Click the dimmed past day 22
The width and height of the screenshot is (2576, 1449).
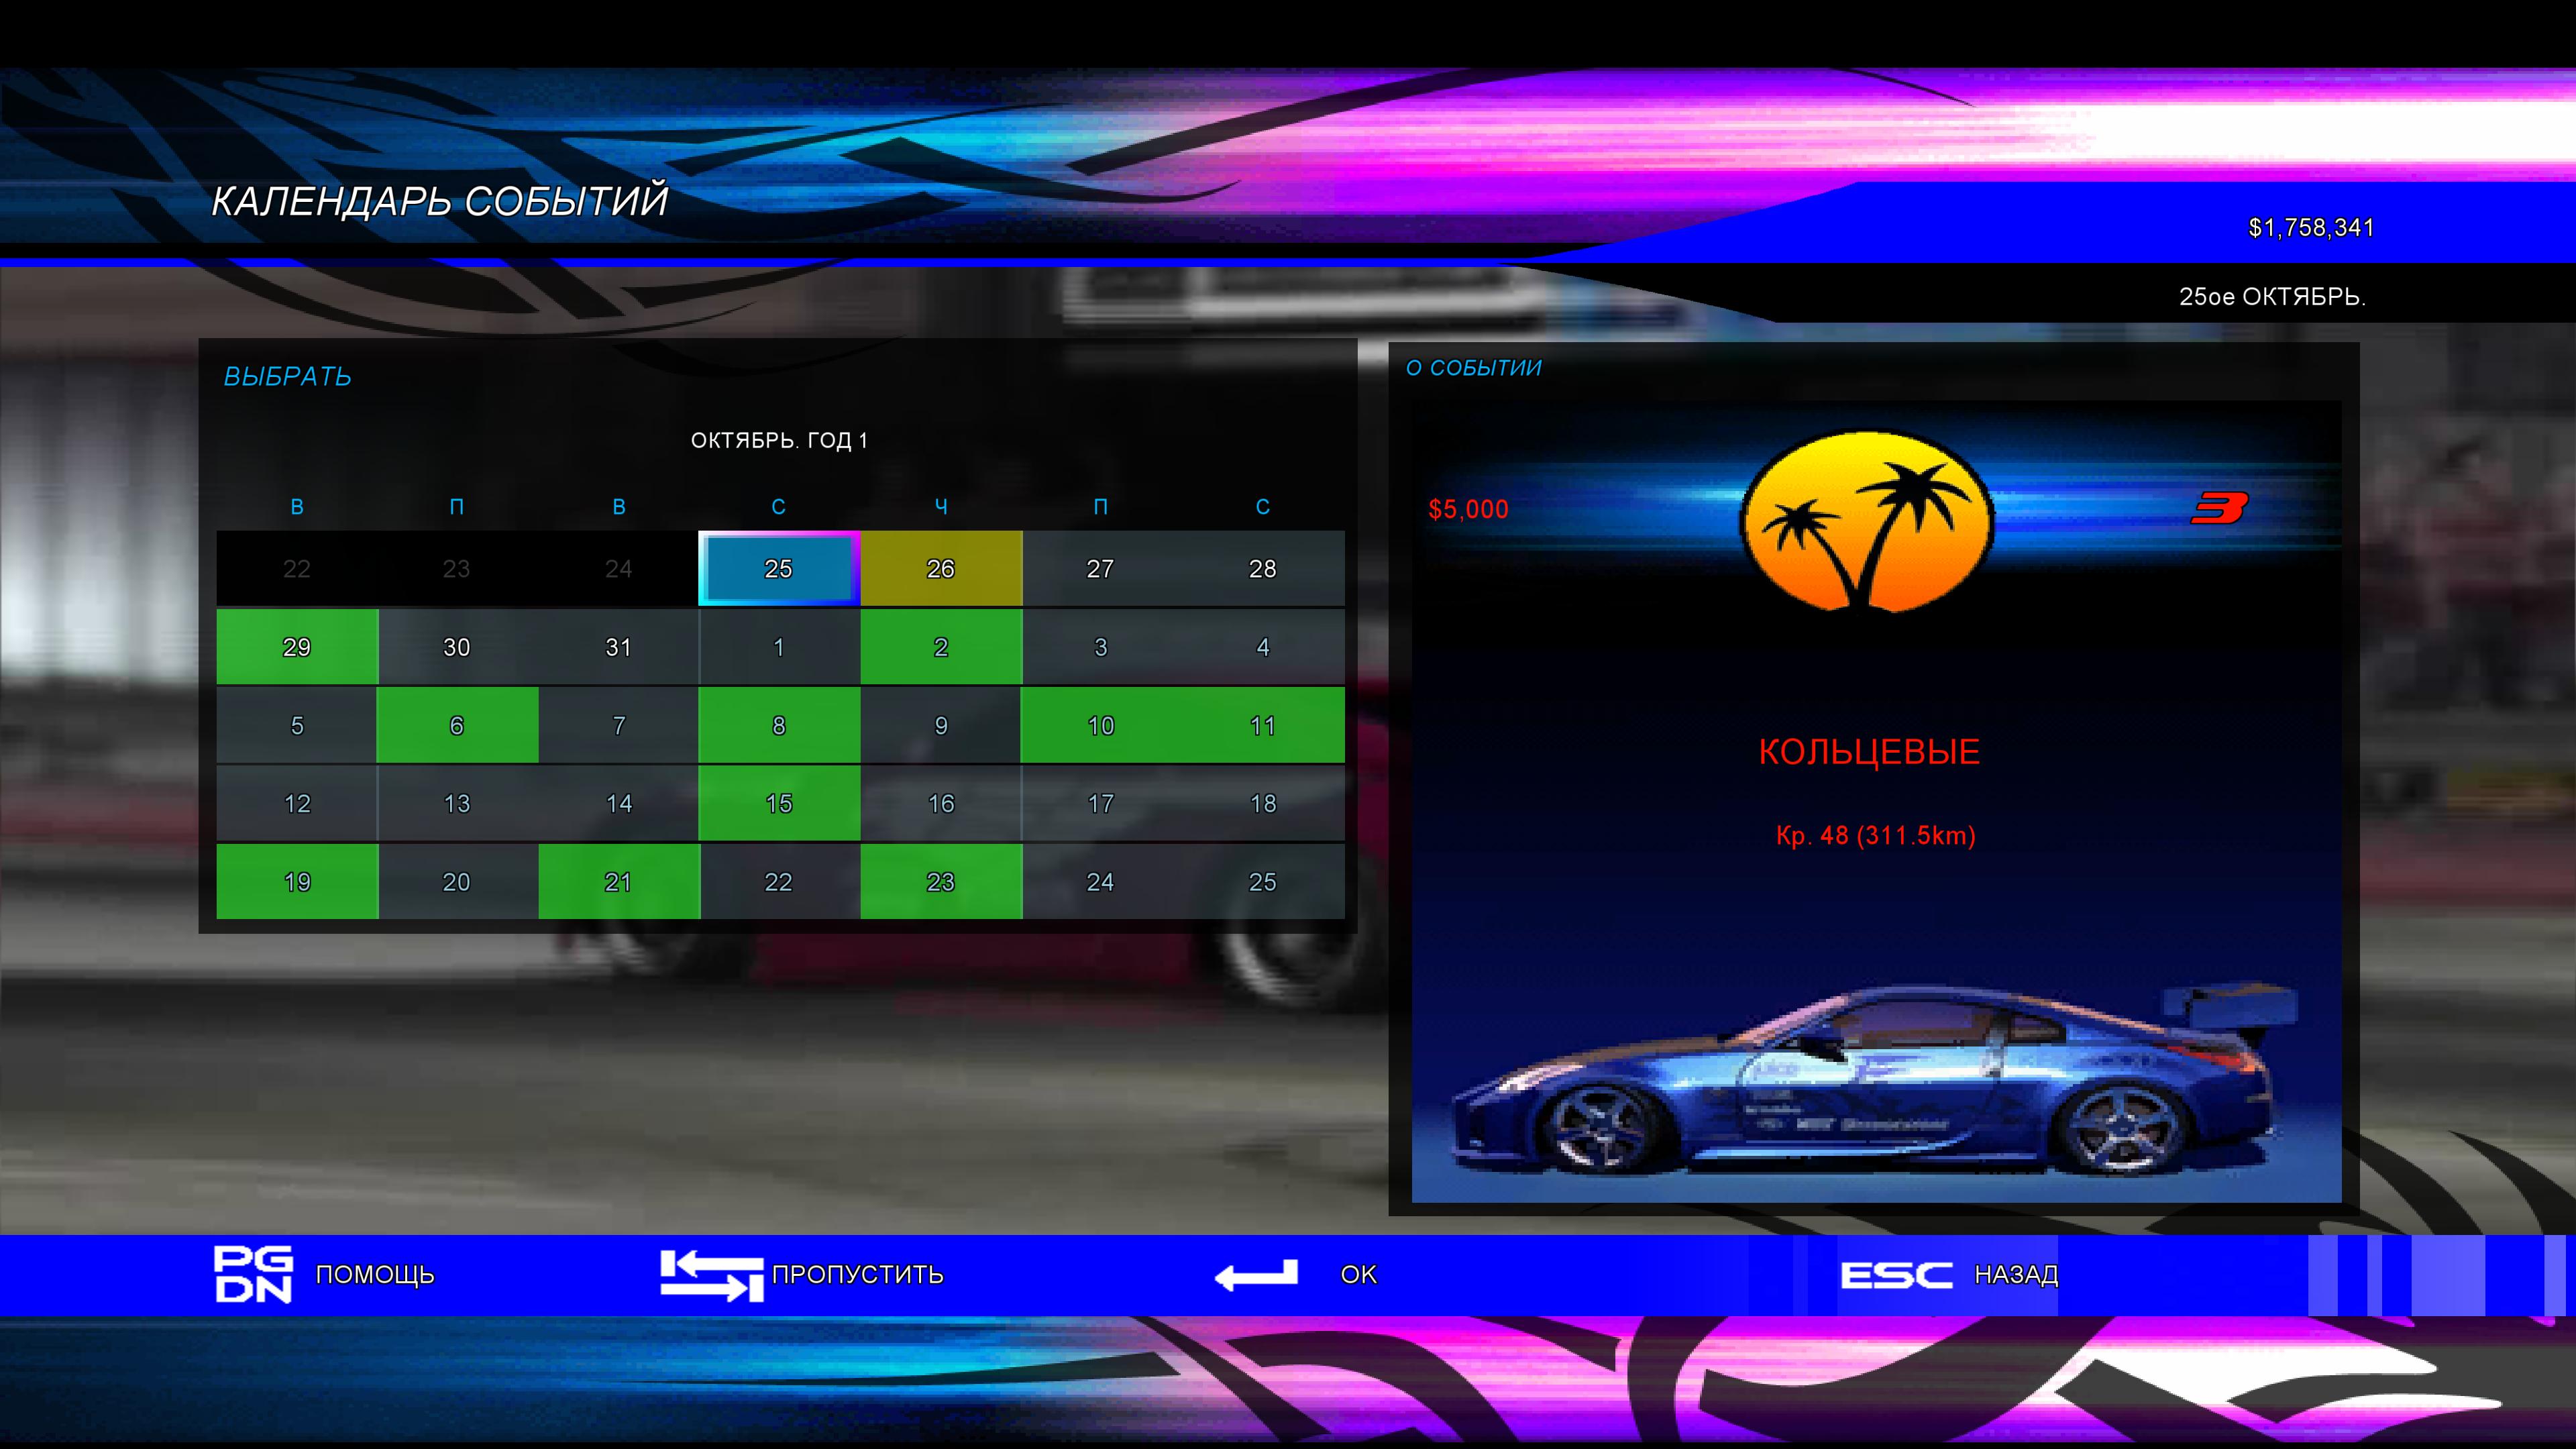point(297,568)
